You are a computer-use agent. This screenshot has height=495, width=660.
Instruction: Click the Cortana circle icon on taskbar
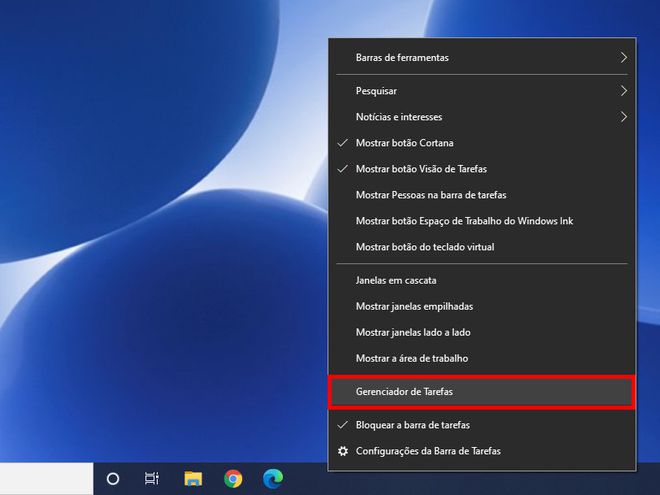(x=113, y=479)
